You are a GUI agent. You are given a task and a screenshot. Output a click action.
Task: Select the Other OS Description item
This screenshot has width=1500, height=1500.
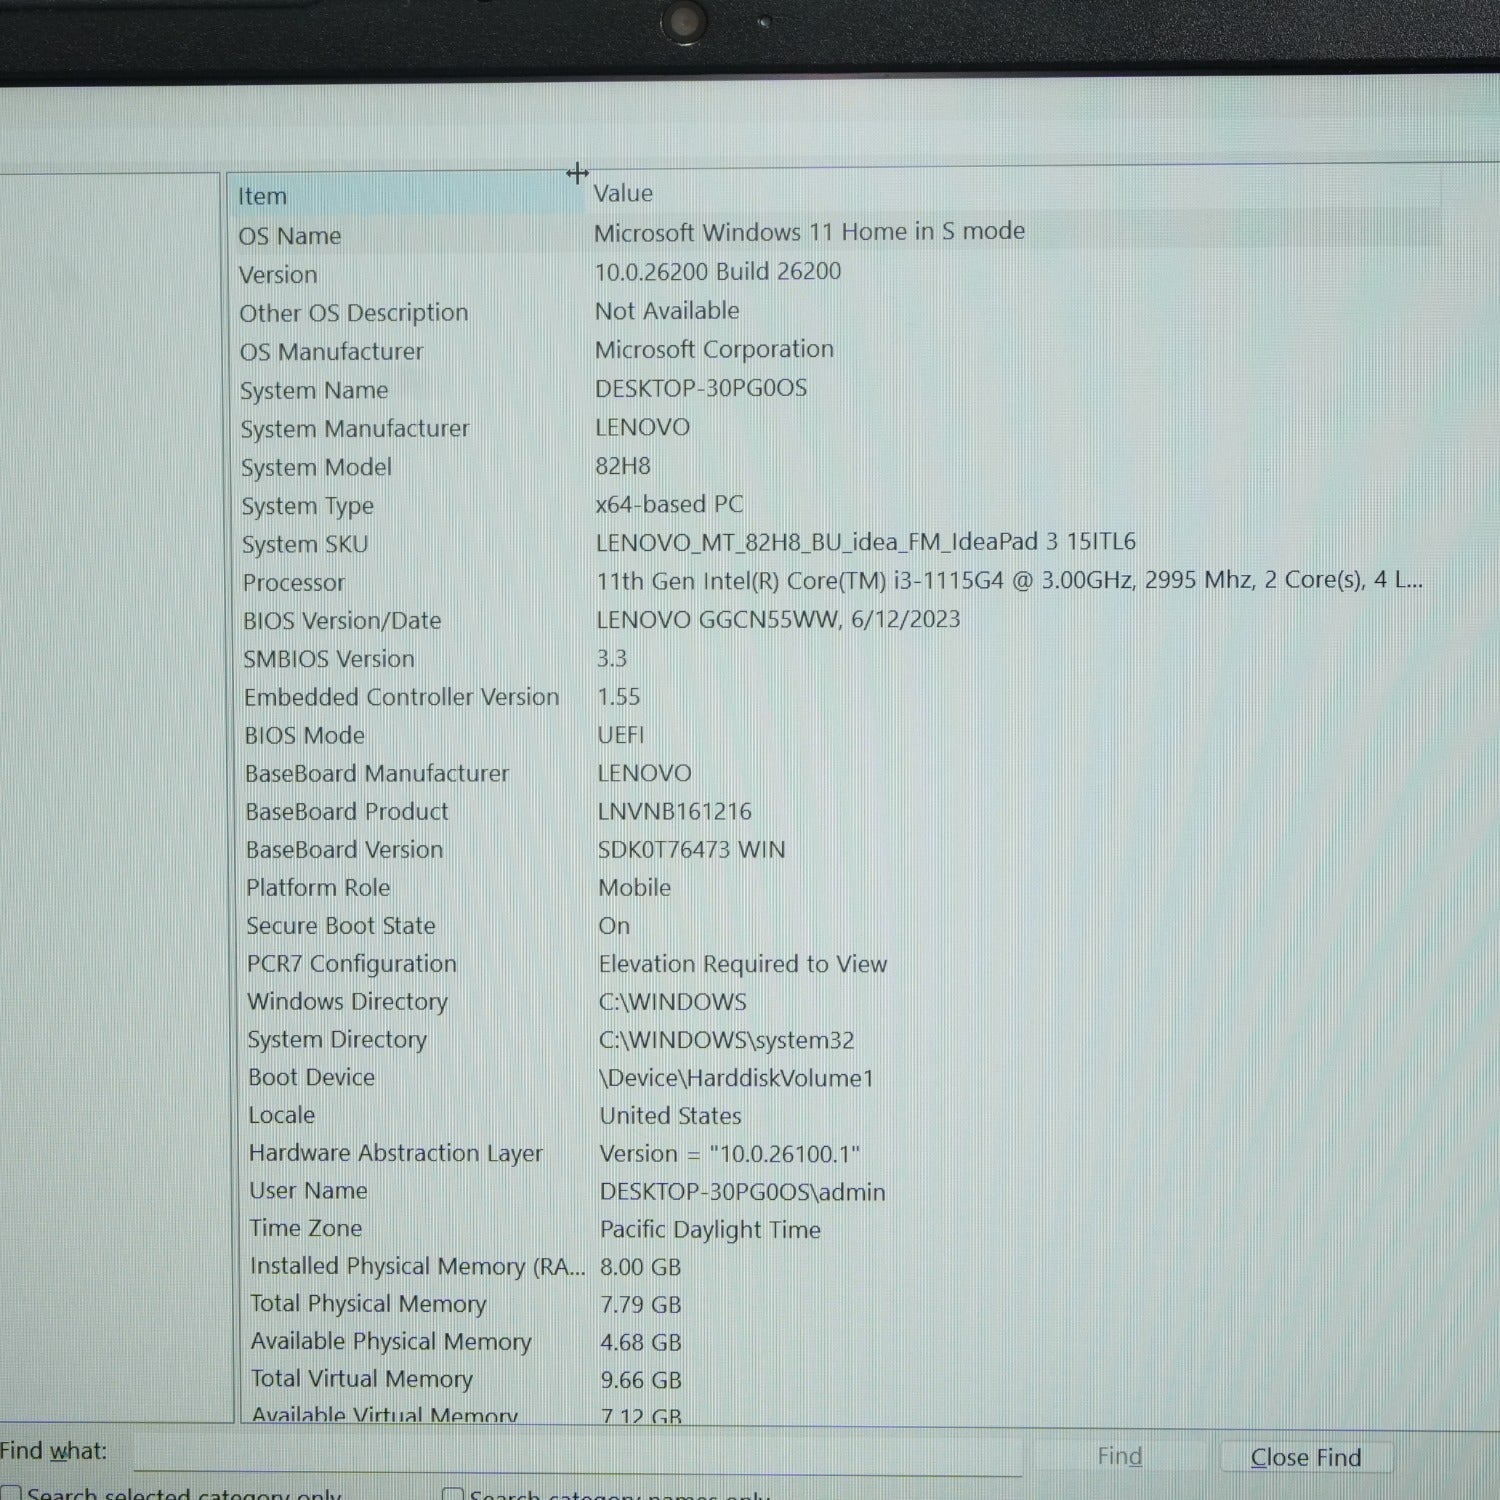(x=353, y=313)
